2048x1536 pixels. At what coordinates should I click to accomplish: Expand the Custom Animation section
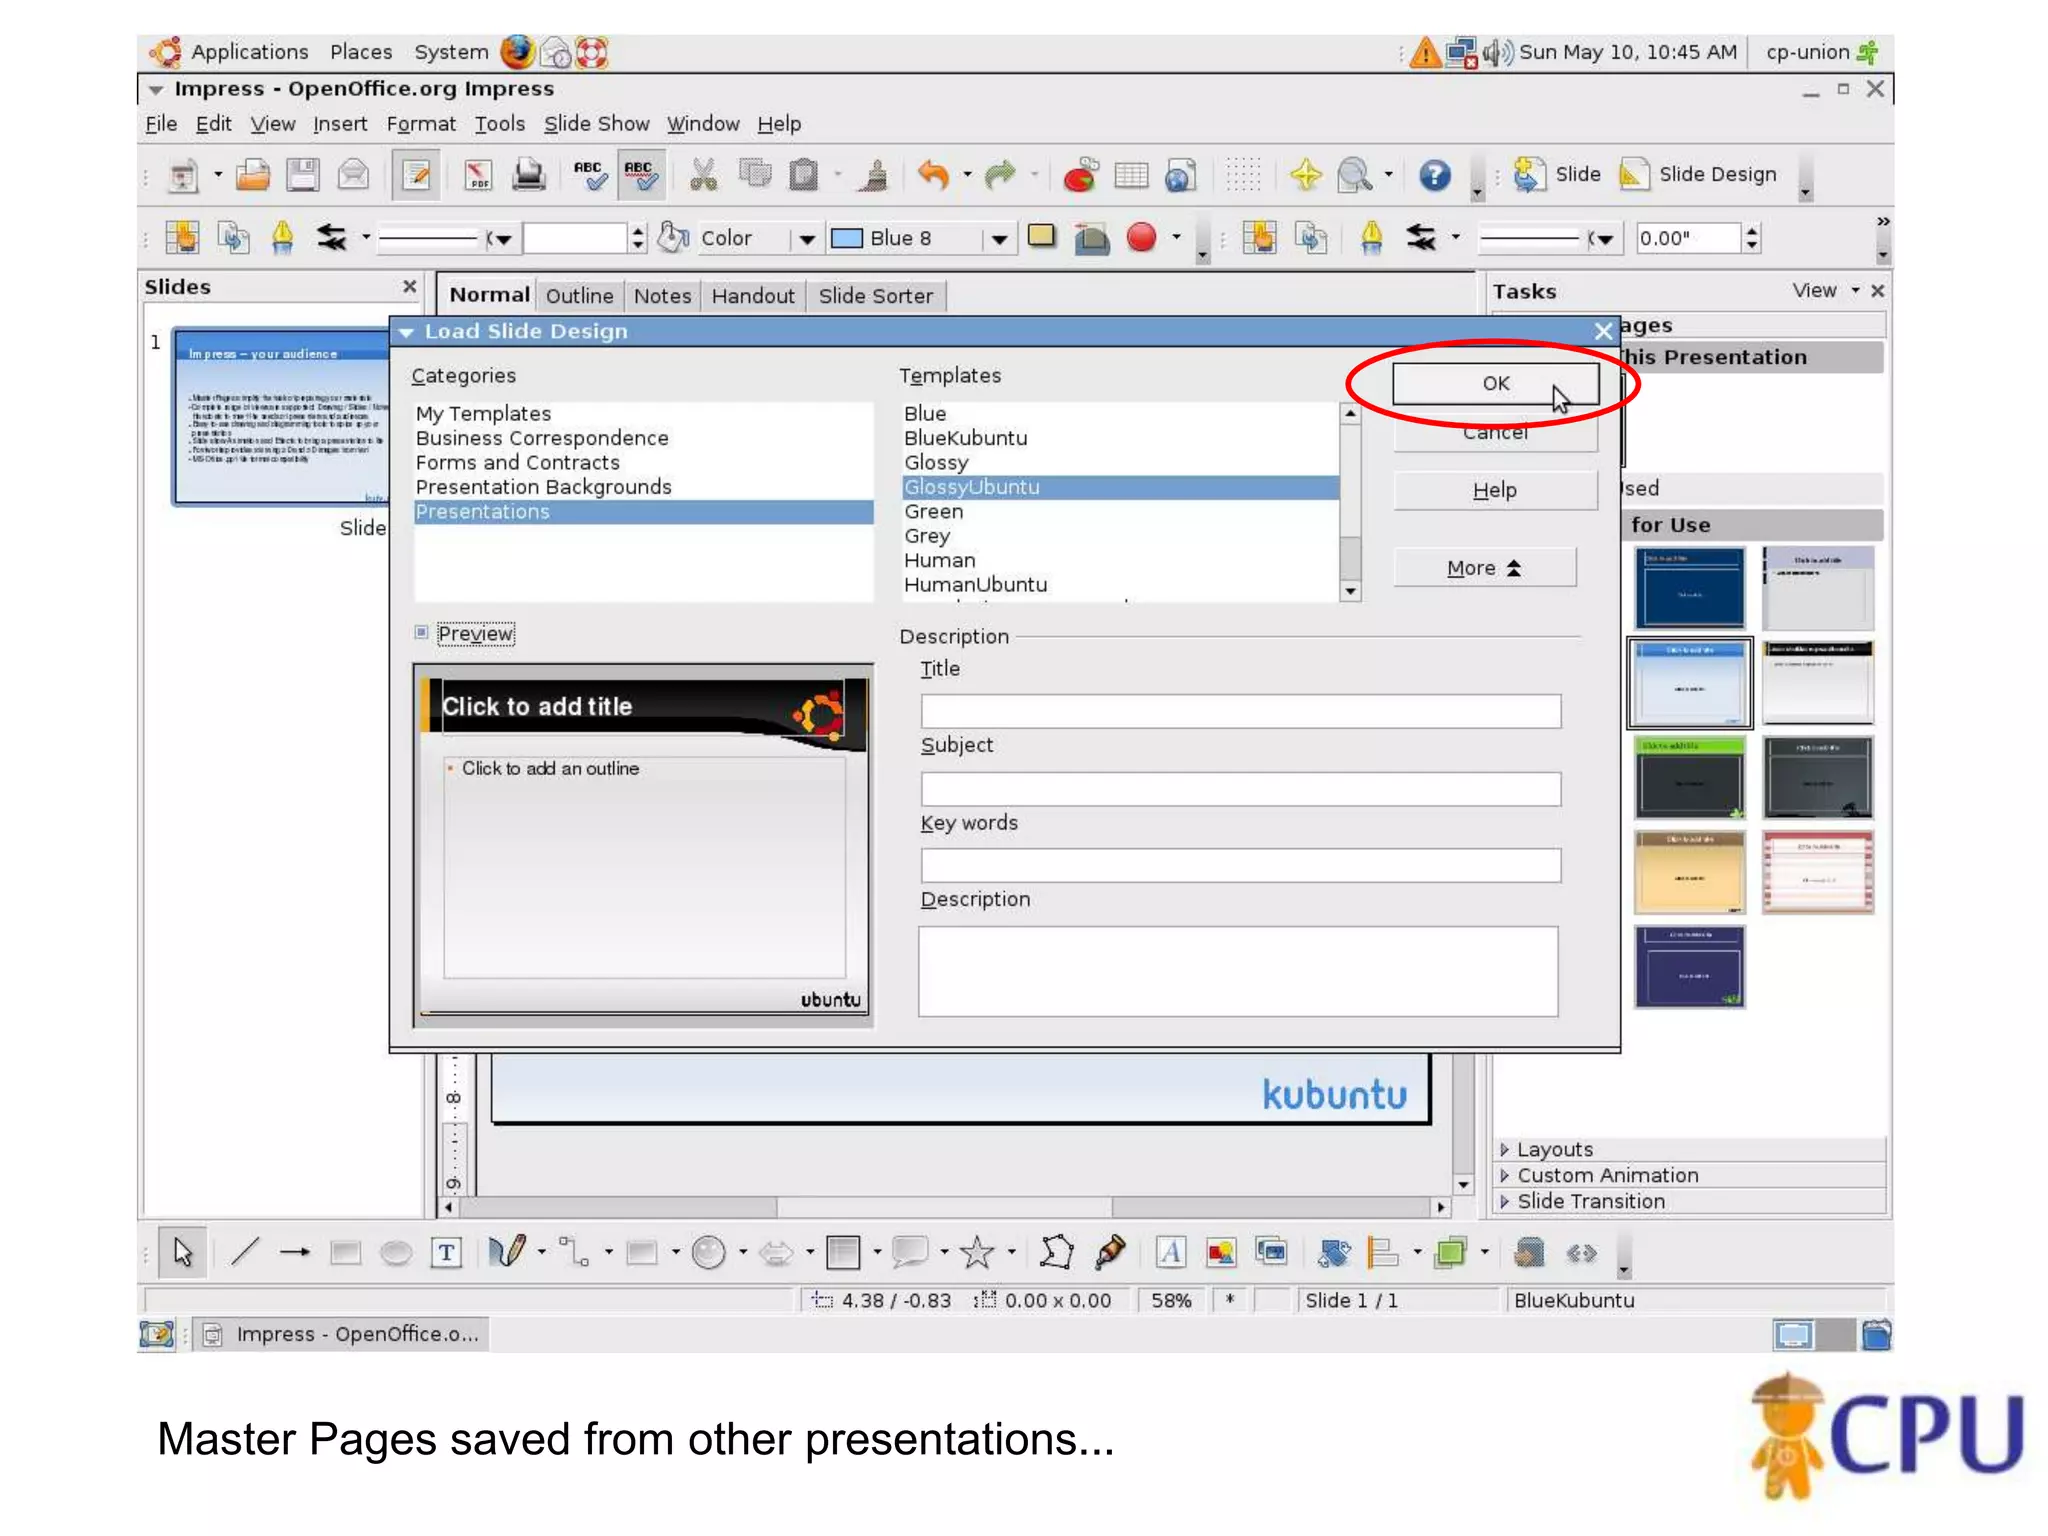coord(1607,1175)
